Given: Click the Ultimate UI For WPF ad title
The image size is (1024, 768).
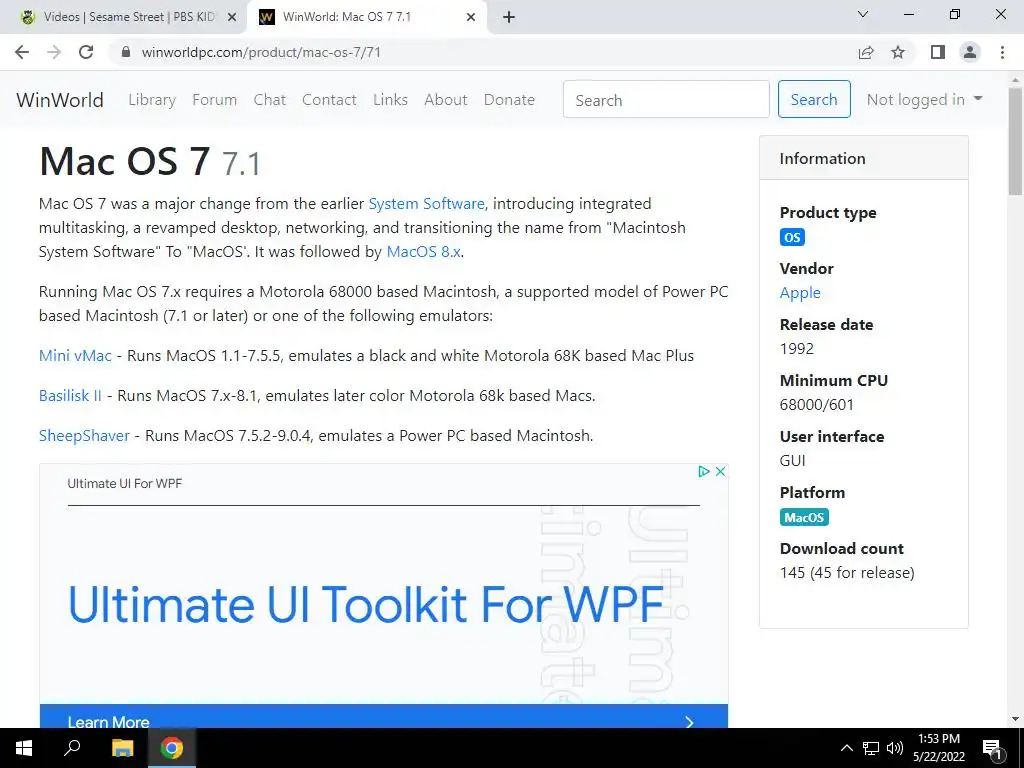Looking at the screenshot, I should pos(125,484).
